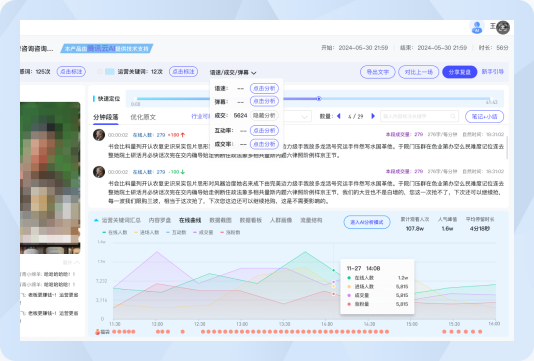Viewport: 534px width, 361px height.
Task: Open the 流量结构 tab
Action: coord(311,220)
